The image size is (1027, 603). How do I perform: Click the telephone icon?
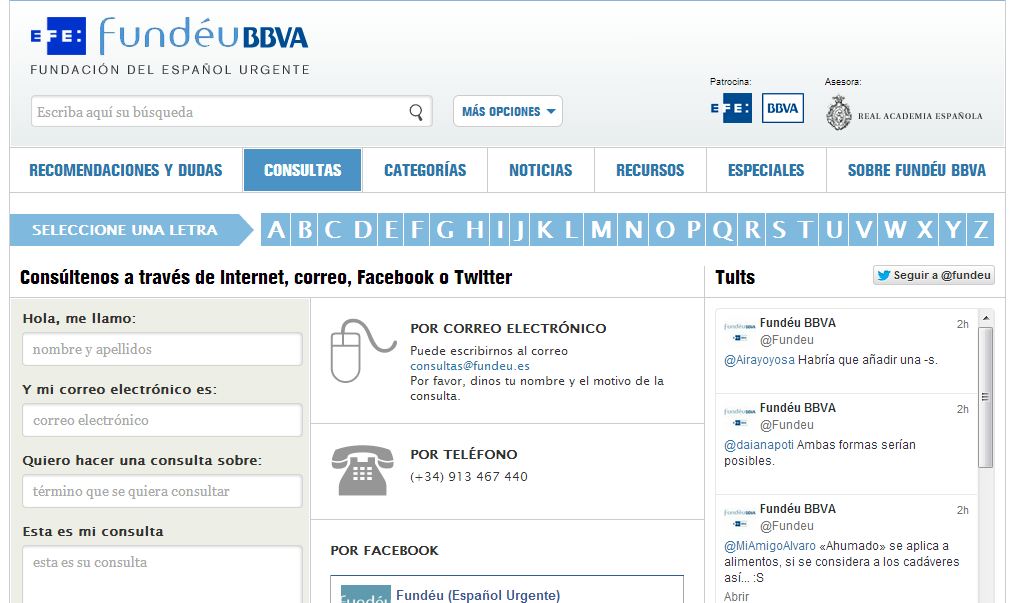(x=362, y=470)
